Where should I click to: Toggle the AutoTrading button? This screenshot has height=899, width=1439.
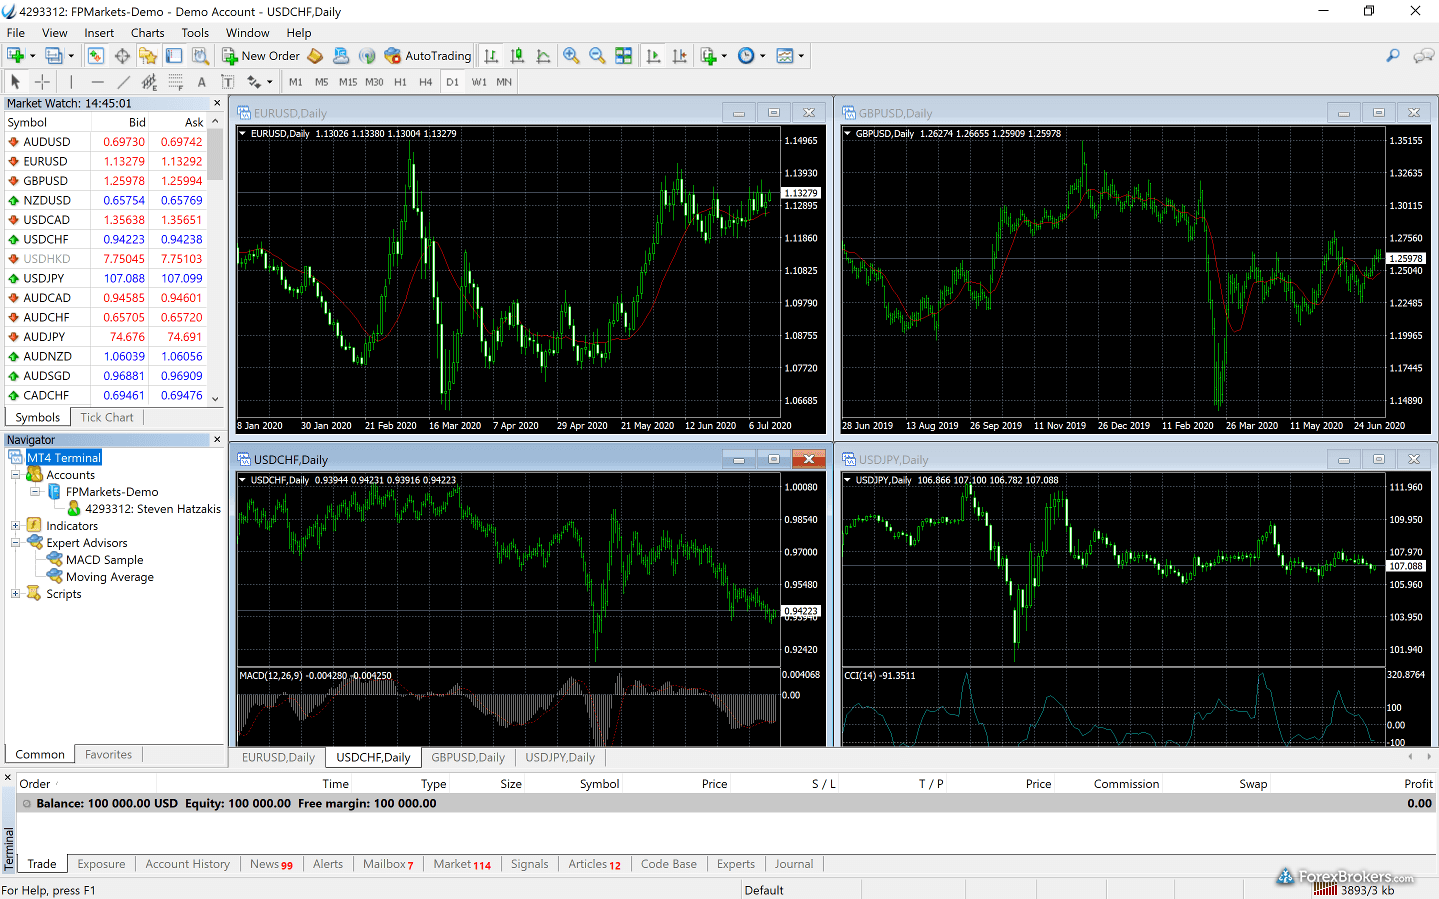tap(427, 56)
